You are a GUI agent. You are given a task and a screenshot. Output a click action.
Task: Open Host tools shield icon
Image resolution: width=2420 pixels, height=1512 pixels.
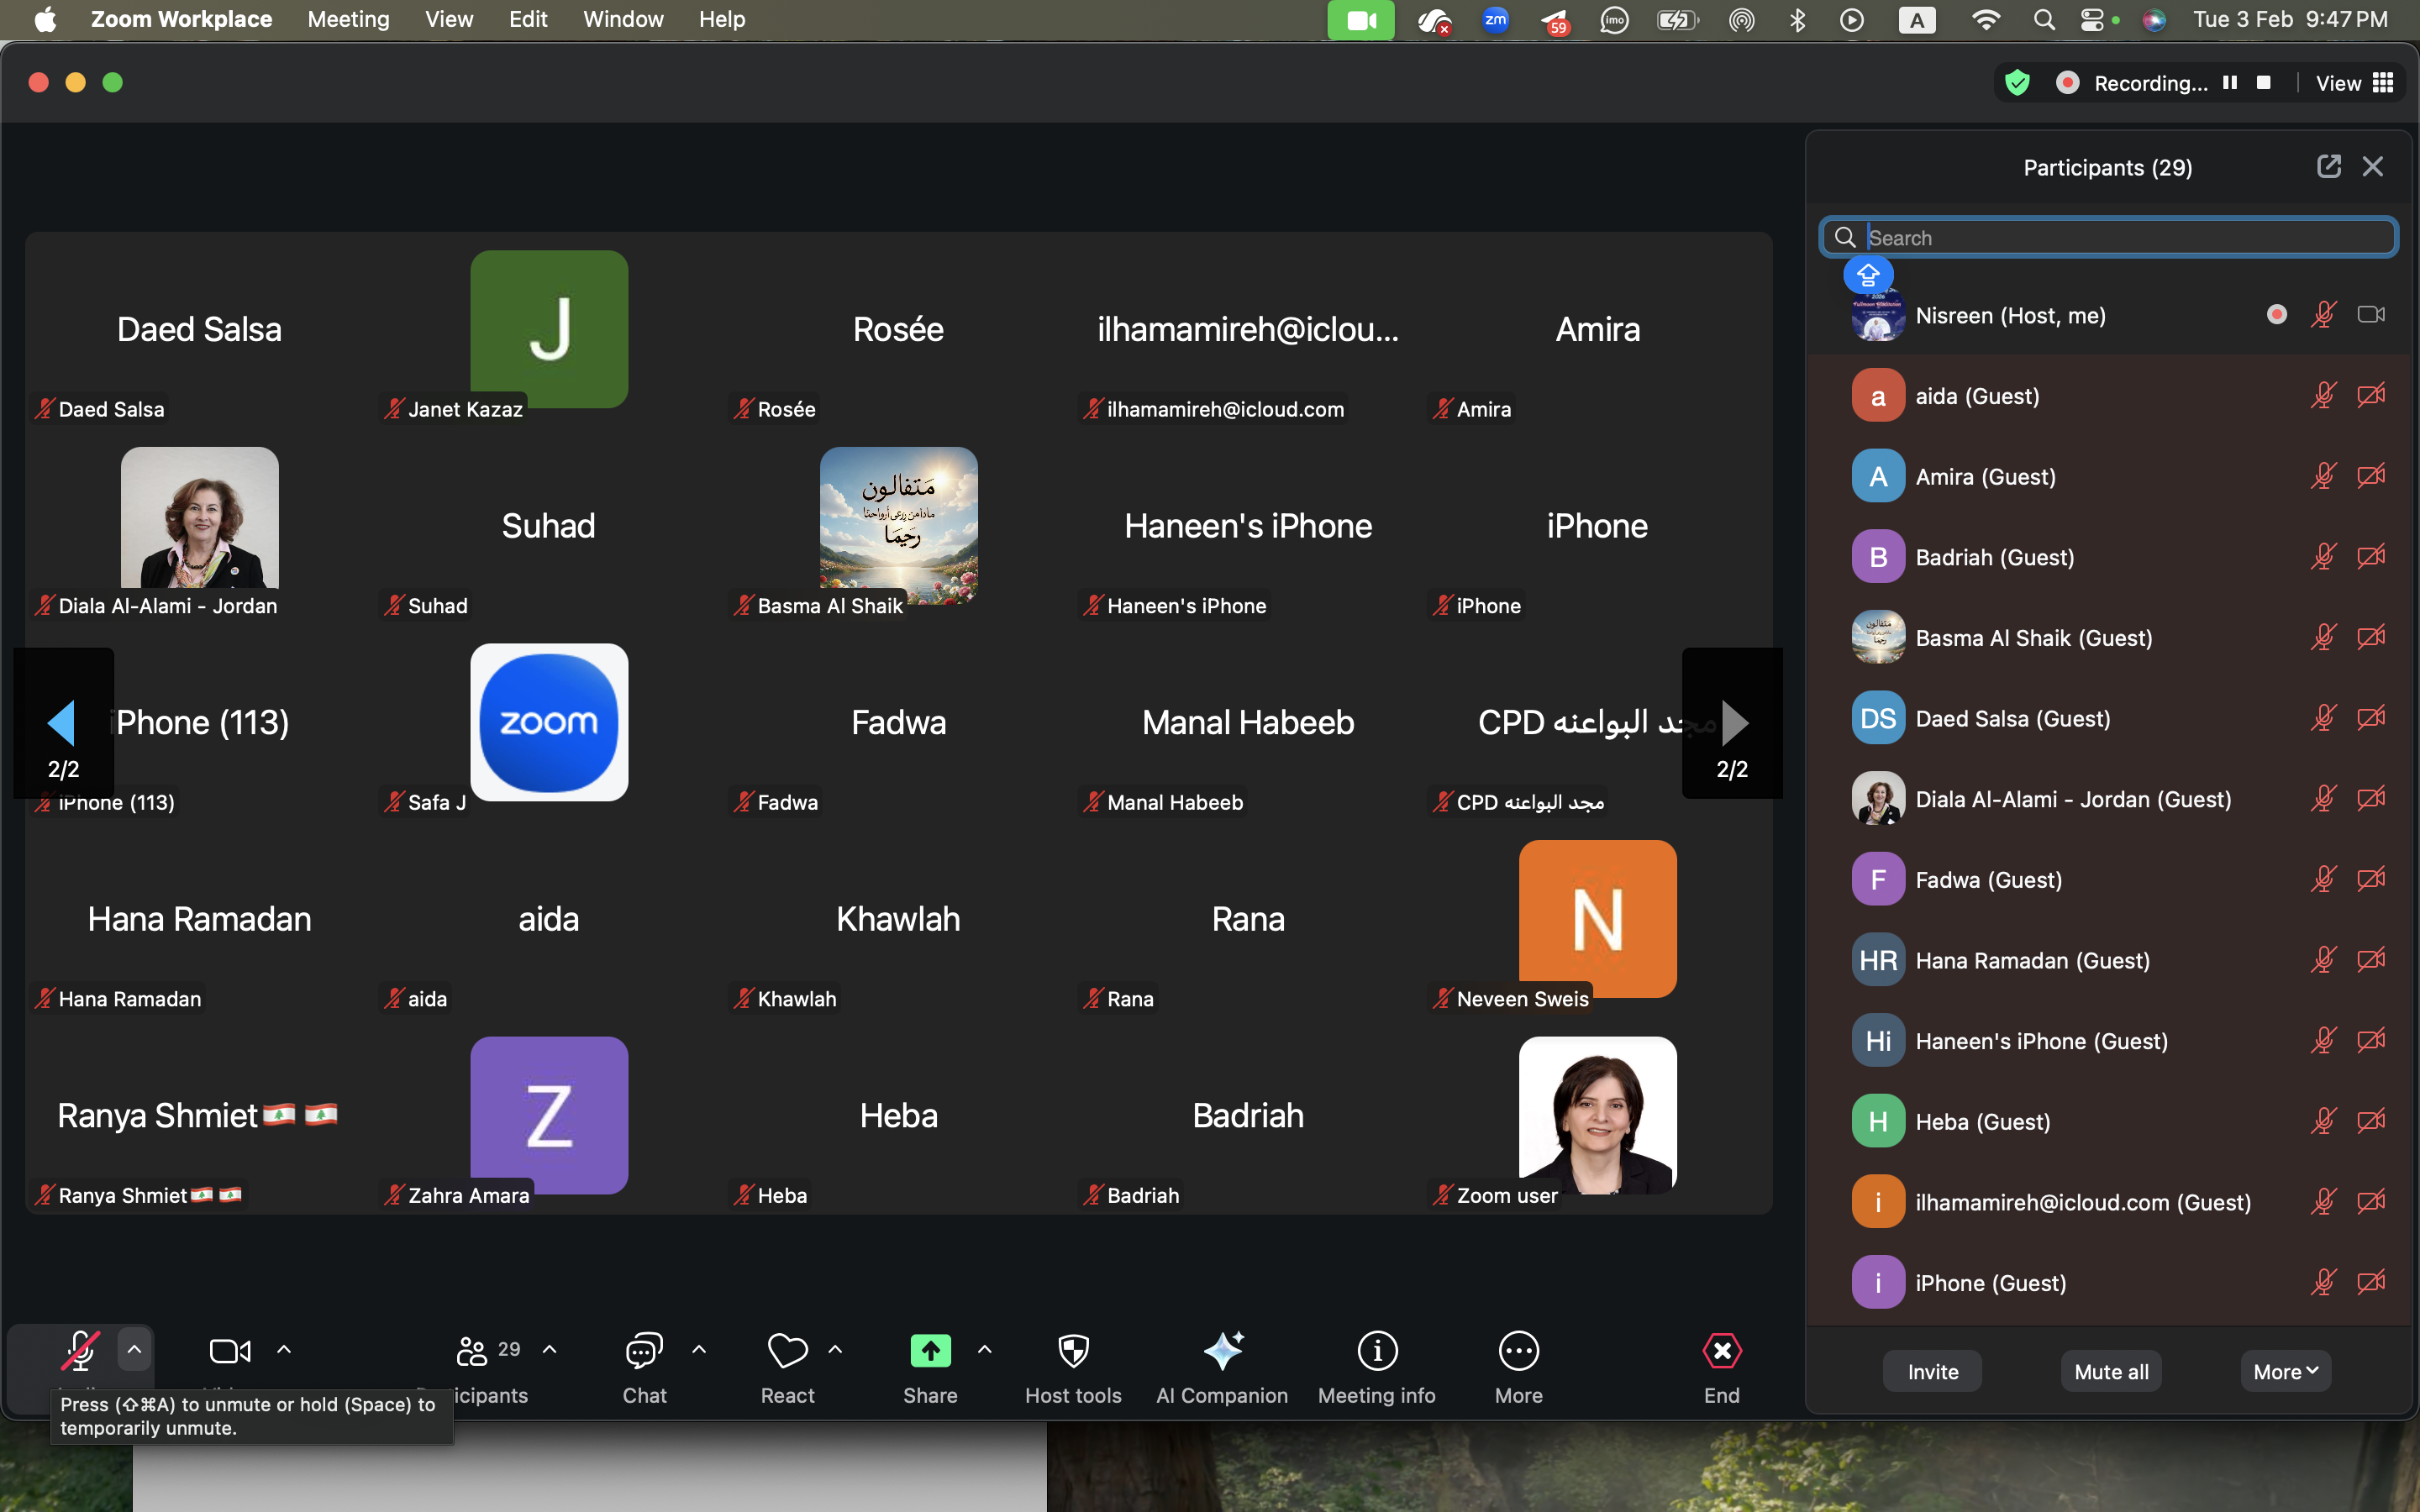pyautogui.click(x=1073, y=1351)
